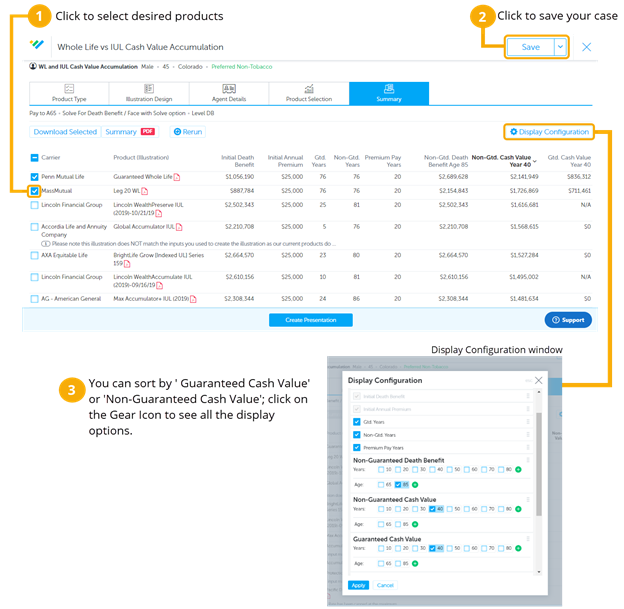Open the Illustration Design tab
This screenshot has width=624, height=609.
pos(149,94)
